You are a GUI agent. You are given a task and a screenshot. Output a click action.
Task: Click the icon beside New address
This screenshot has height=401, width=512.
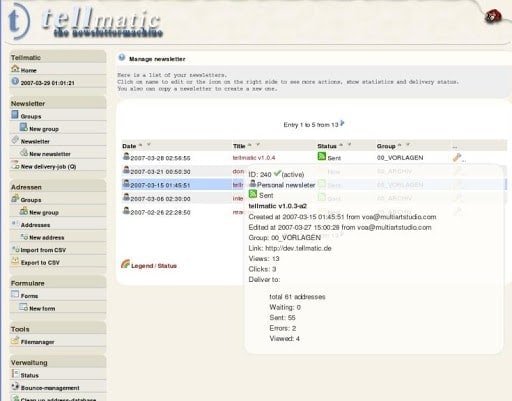(24, 236)
